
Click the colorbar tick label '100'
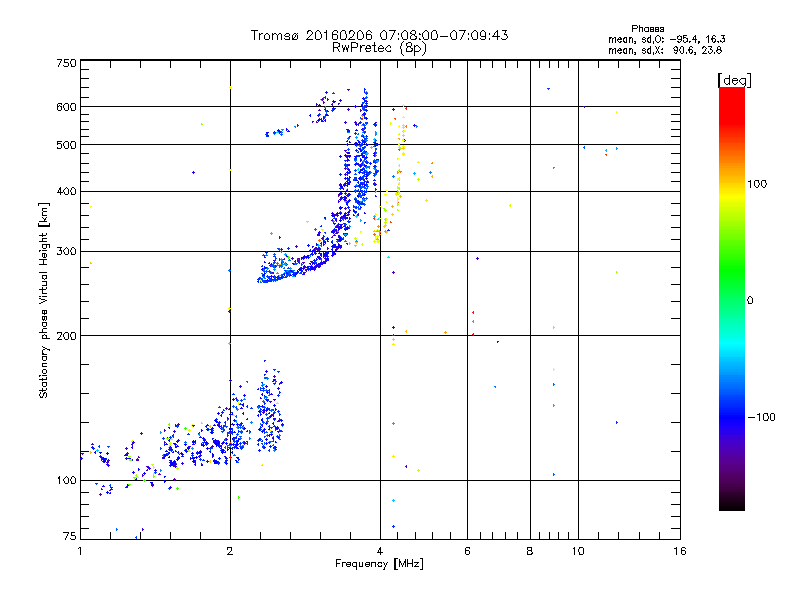[757, 184]
